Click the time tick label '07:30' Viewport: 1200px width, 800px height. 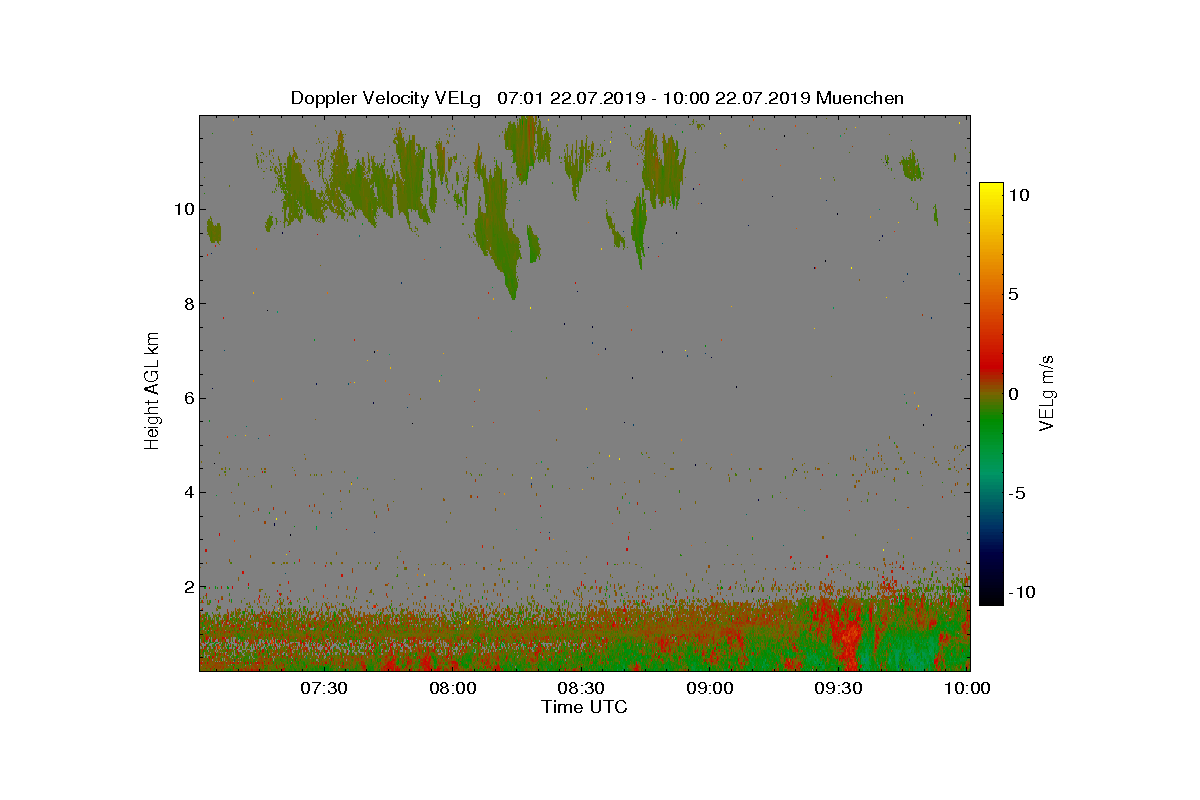pos(324,689)
